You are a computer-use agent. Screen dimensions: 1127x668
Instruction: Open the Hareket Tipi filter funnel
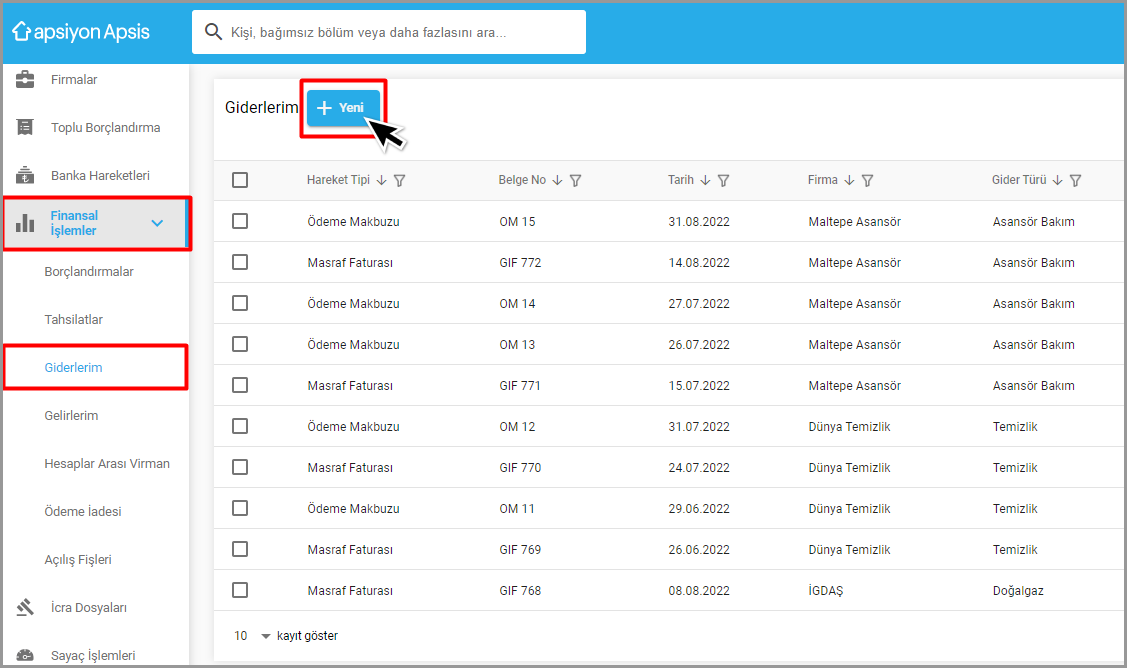400,180
